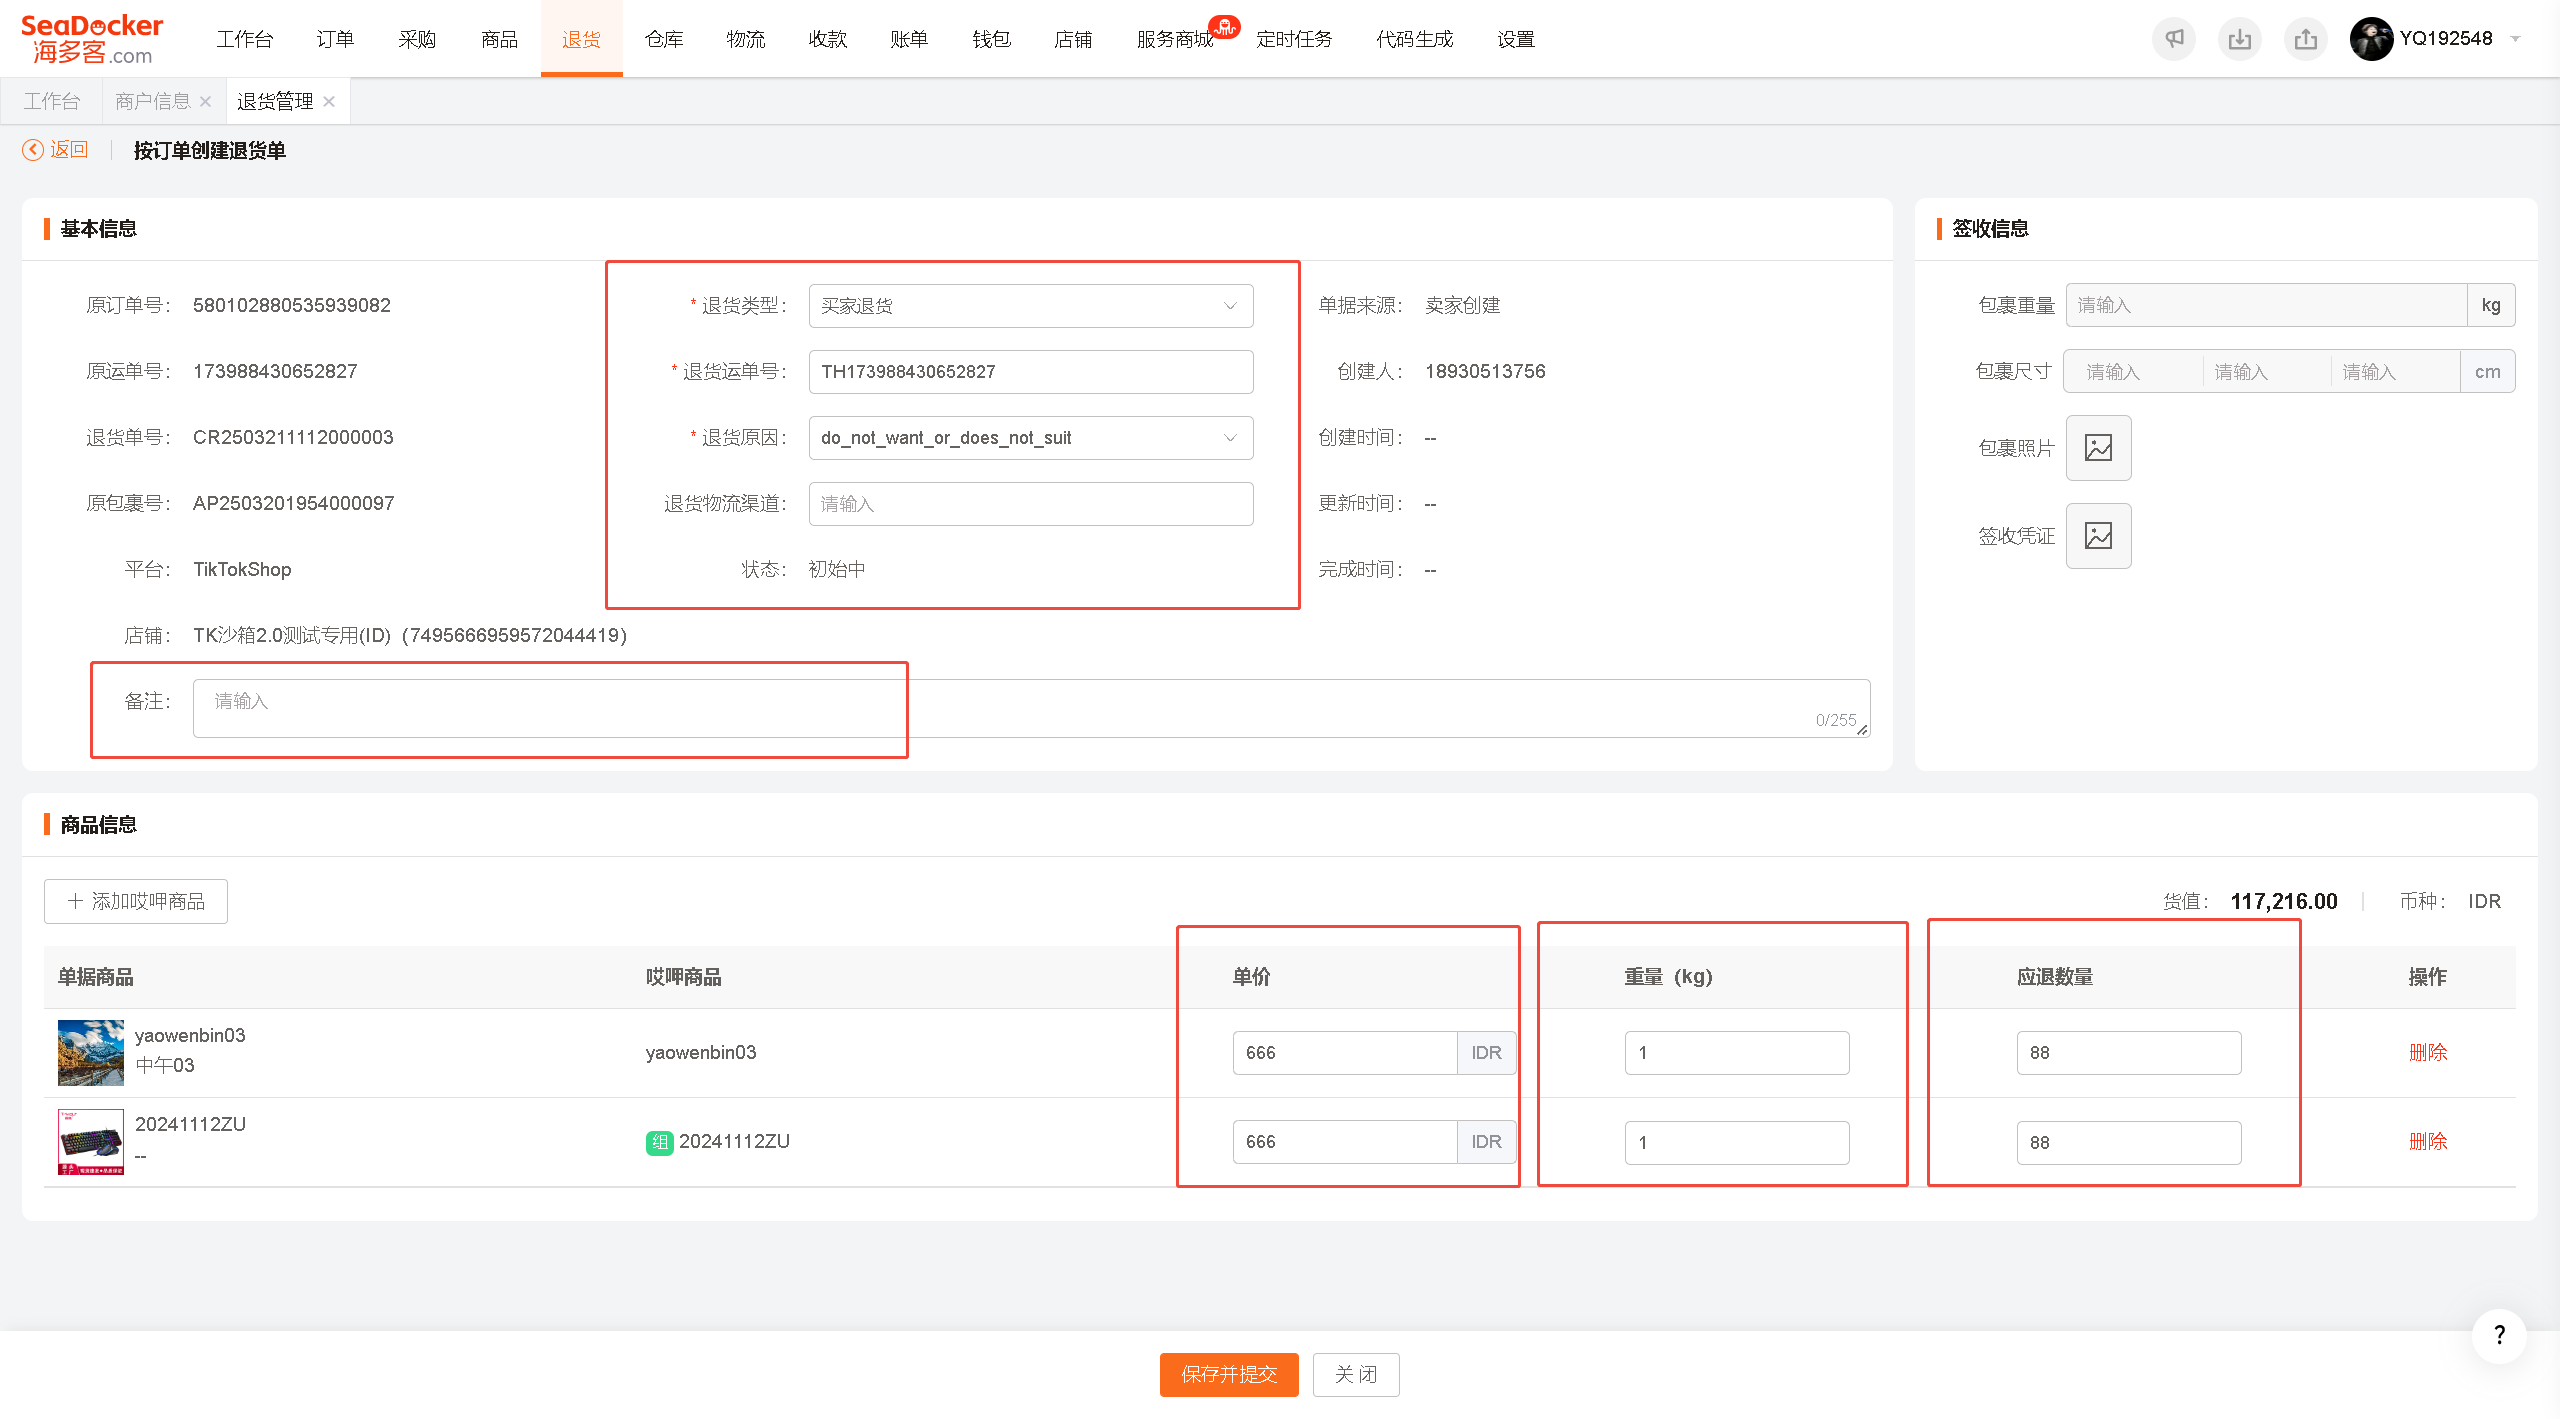This screenshot has height=1419, width=2560.
Task: Switch to the 工作台 page tab
Action: [51, 101]
